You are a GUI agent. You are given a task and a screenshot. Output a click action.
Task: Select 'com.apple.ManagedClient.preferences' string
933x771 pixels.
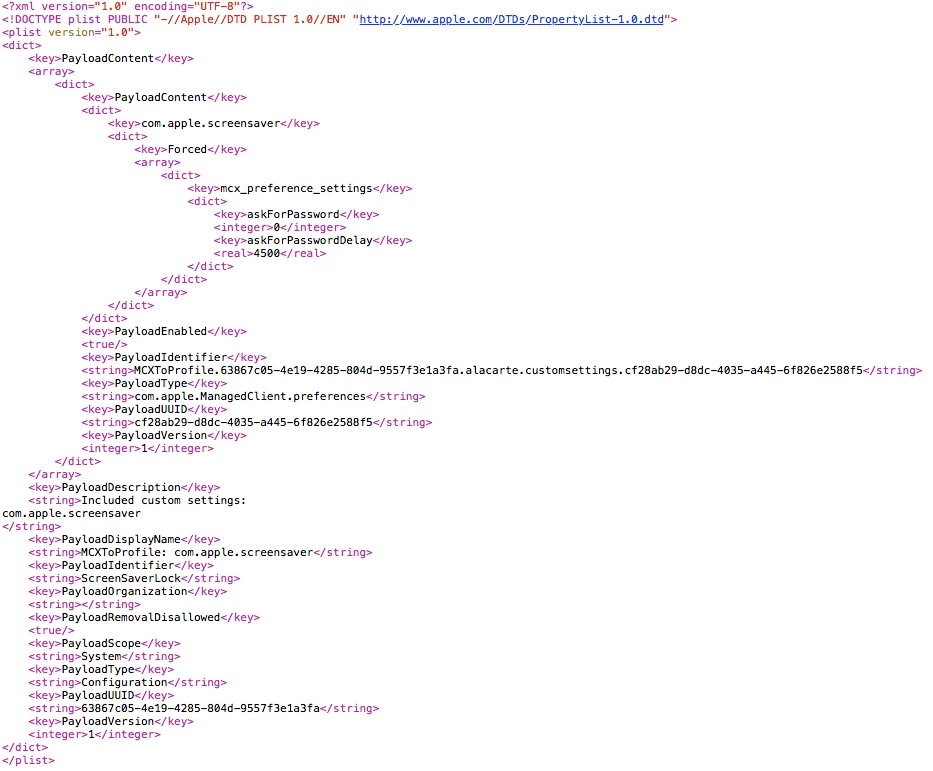[250, 396]
